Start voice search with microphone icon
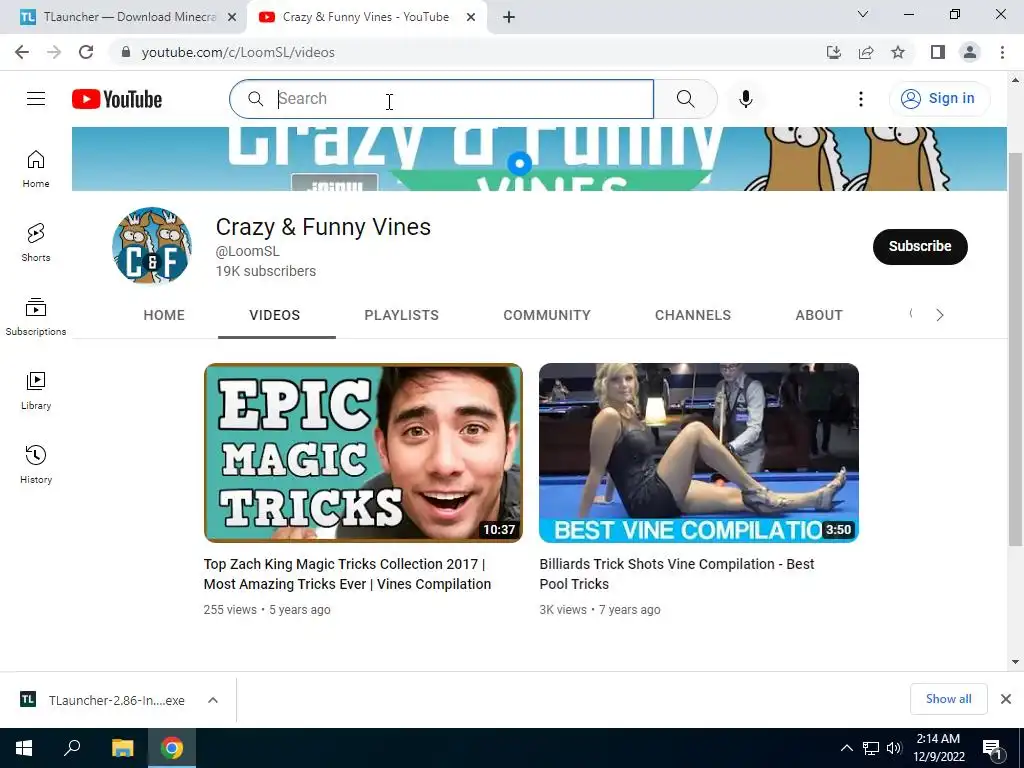Image resolution: width=1024 pixels, height=768 pixels. tap(746, 99)
